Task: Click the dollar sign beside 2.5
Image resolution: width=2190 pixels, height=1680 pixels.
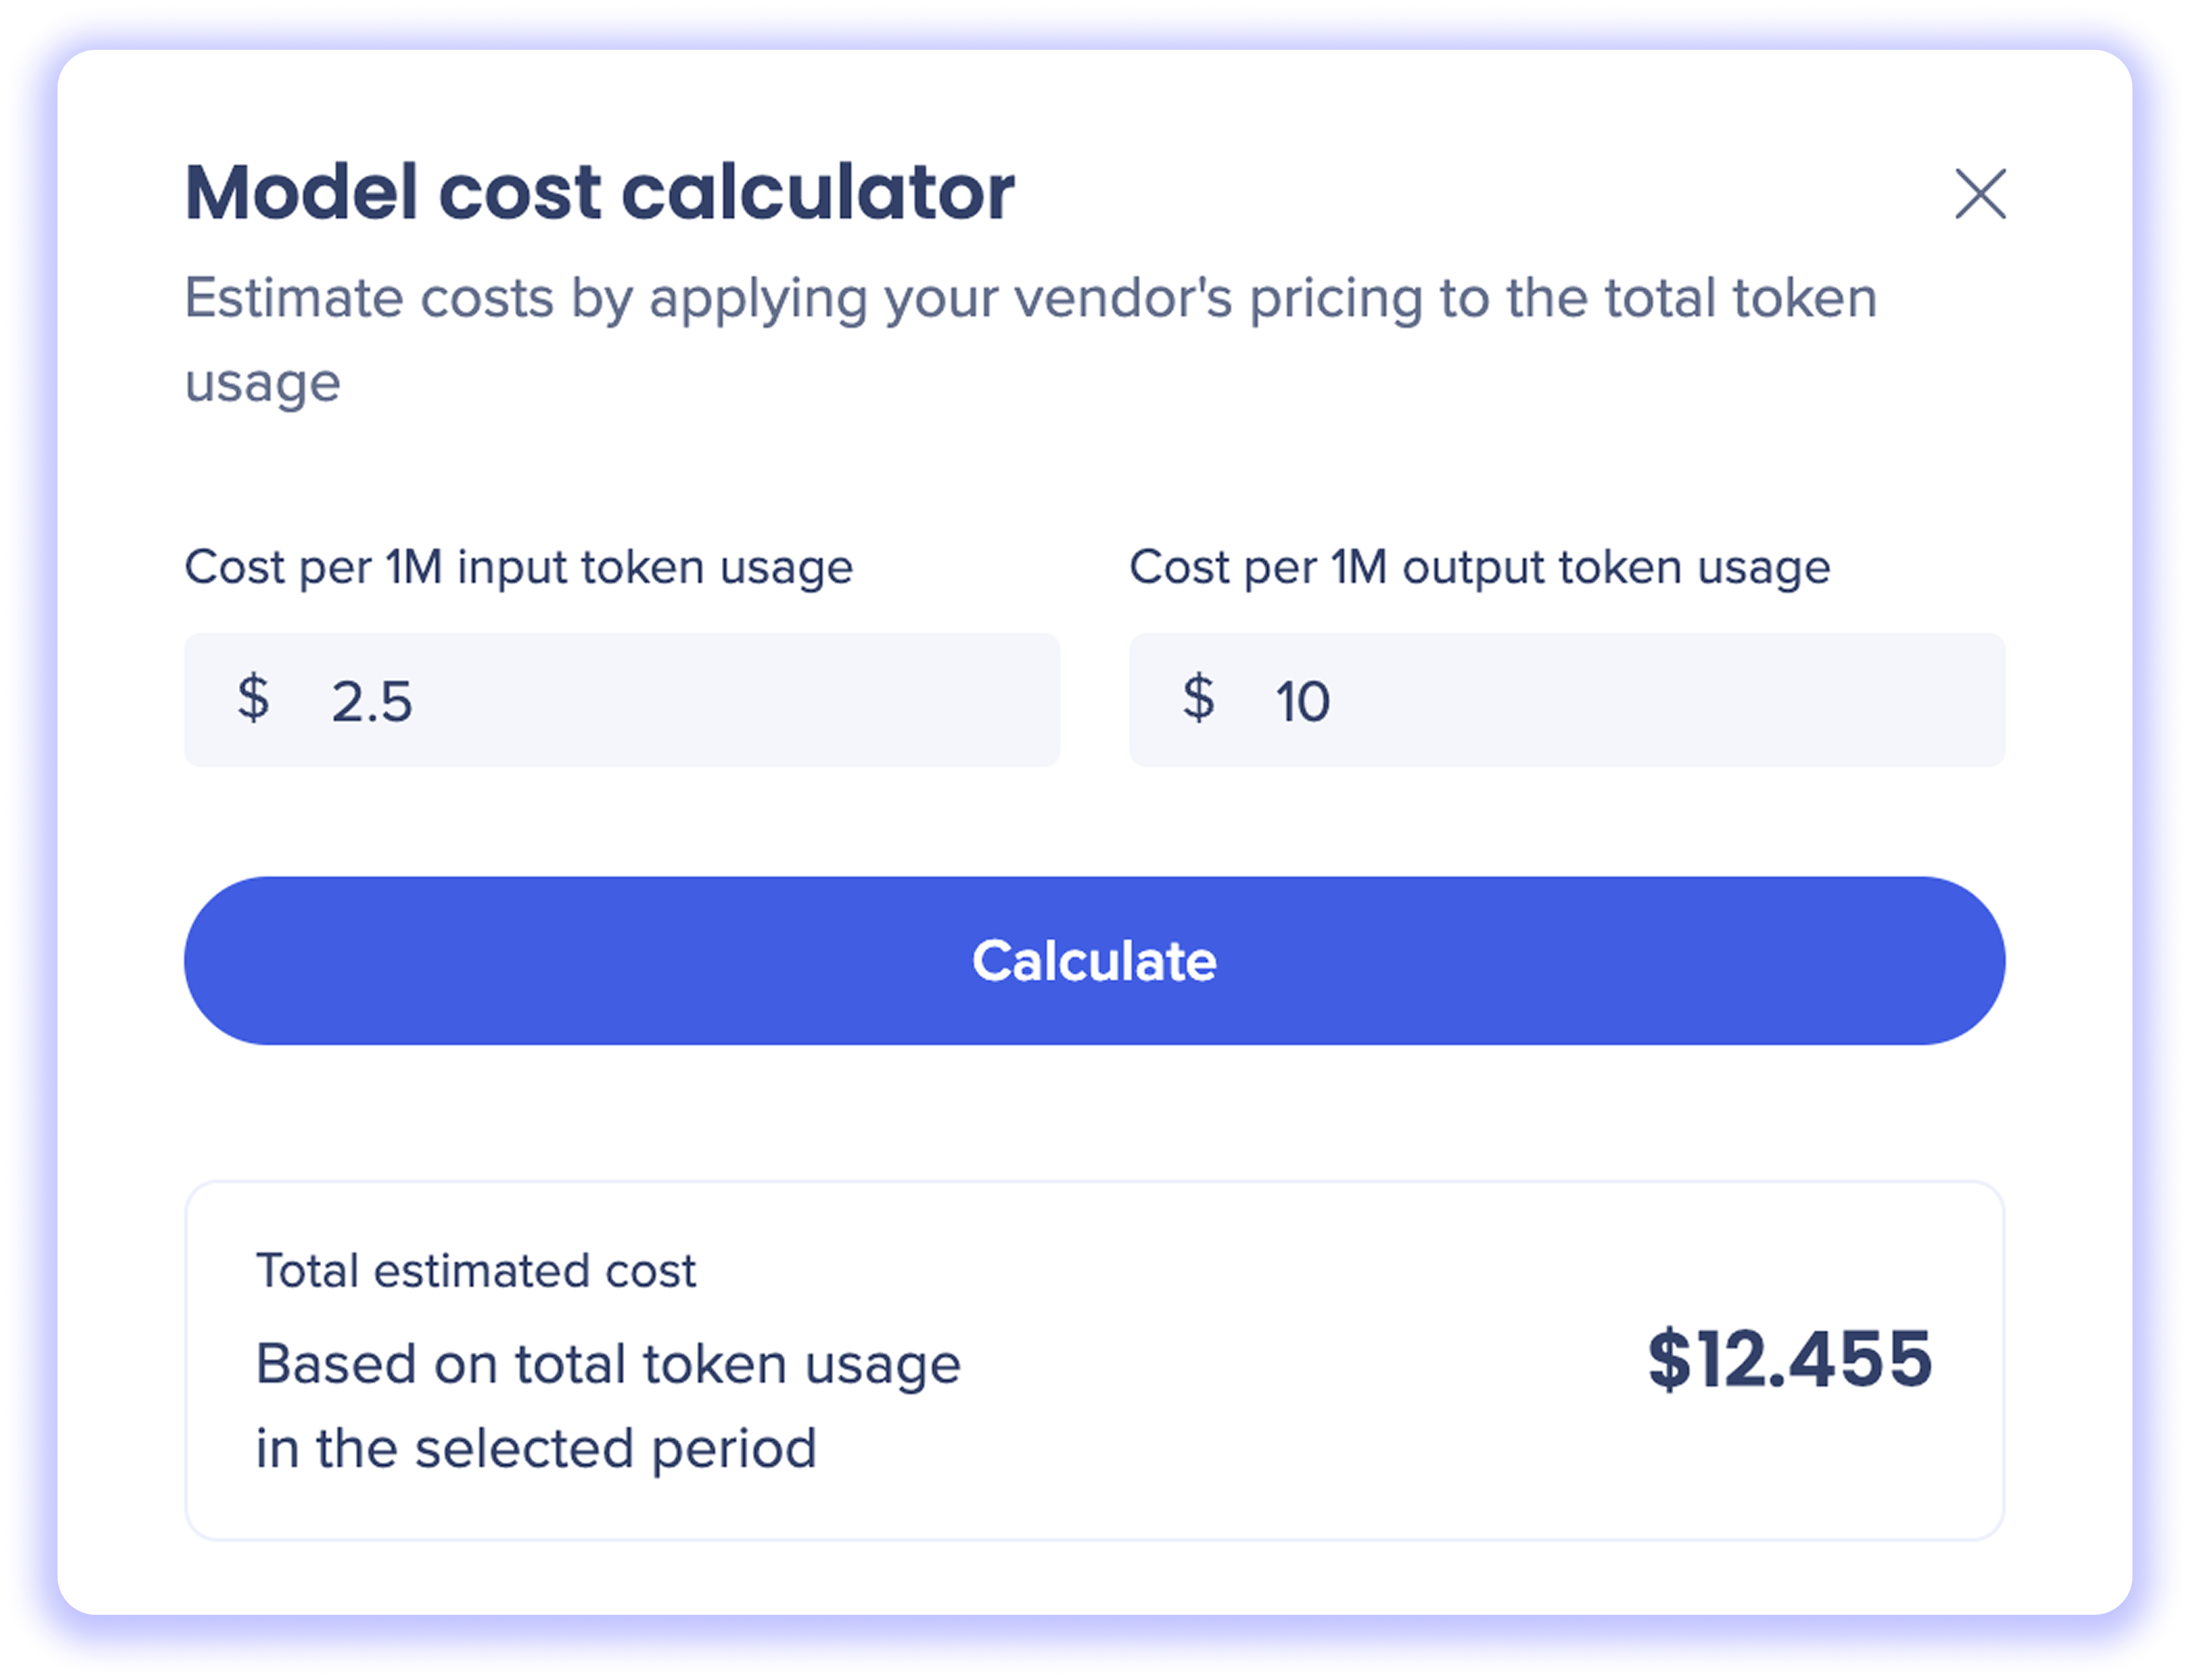Action: pos(253,698)
